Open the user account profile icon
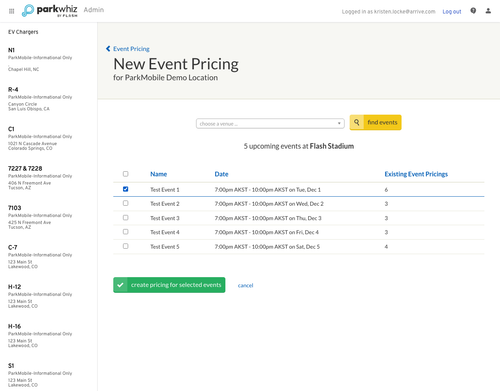Viewport: 500px width, 391px height. click(488, 11)
